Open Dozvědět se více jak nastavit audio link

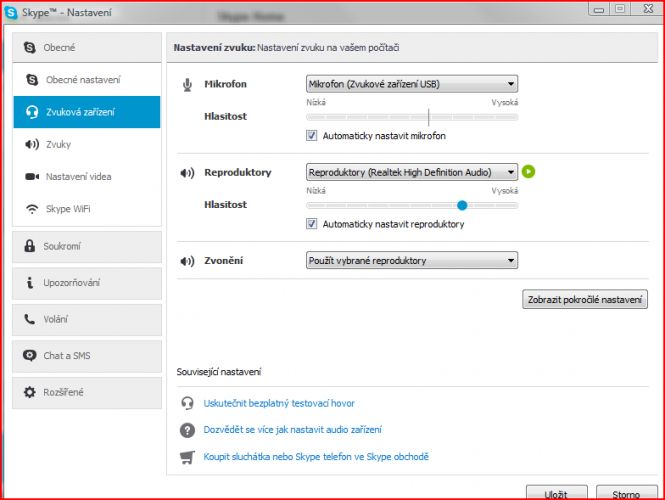293,430
